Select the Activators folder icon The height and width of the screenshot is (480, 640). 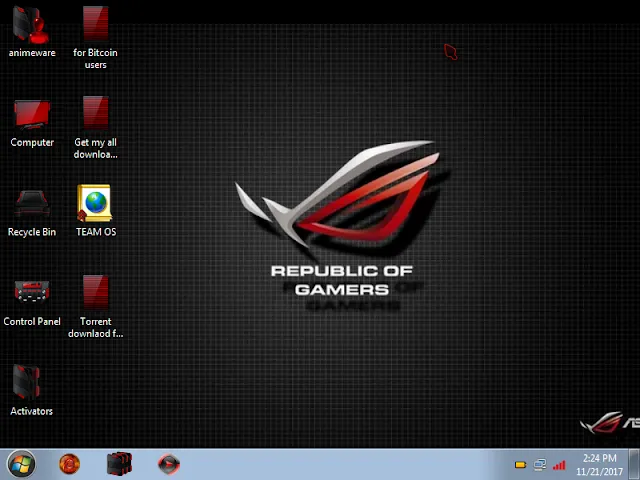coord(26,382)
